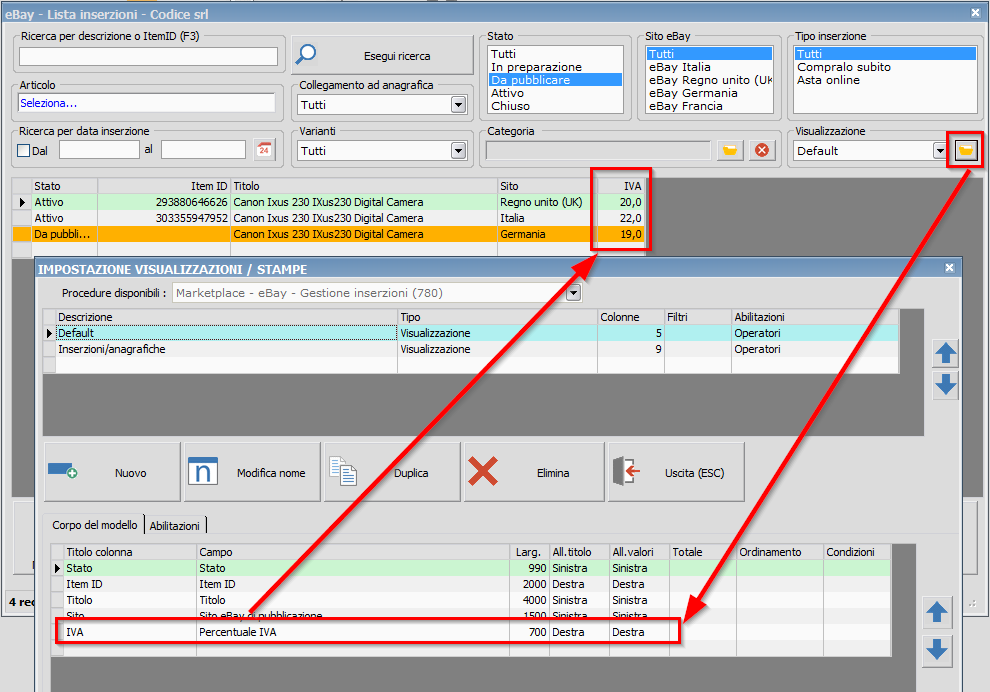Select listing with Item ID 293880646626
The height and width of the screenshot is (692, 990).
pos(328,202)
